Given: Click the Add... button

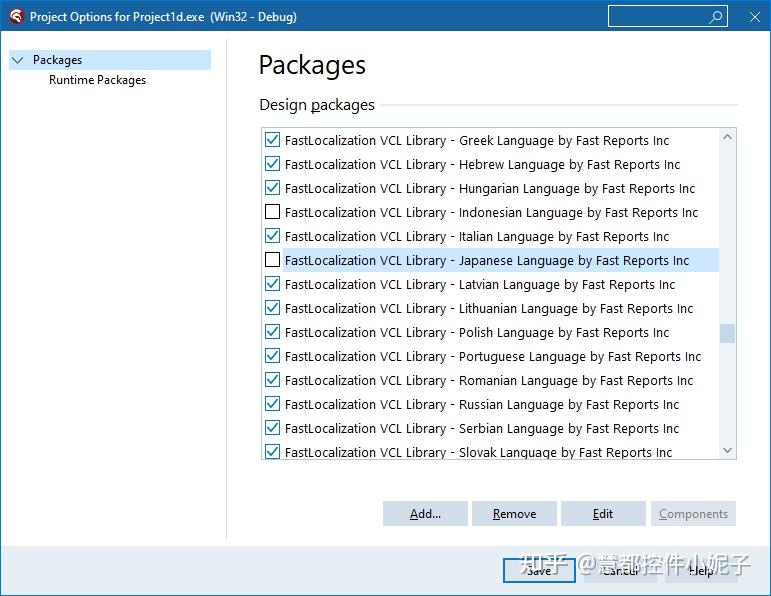Looking at the screenshot, I should click(x=425, y=514).
